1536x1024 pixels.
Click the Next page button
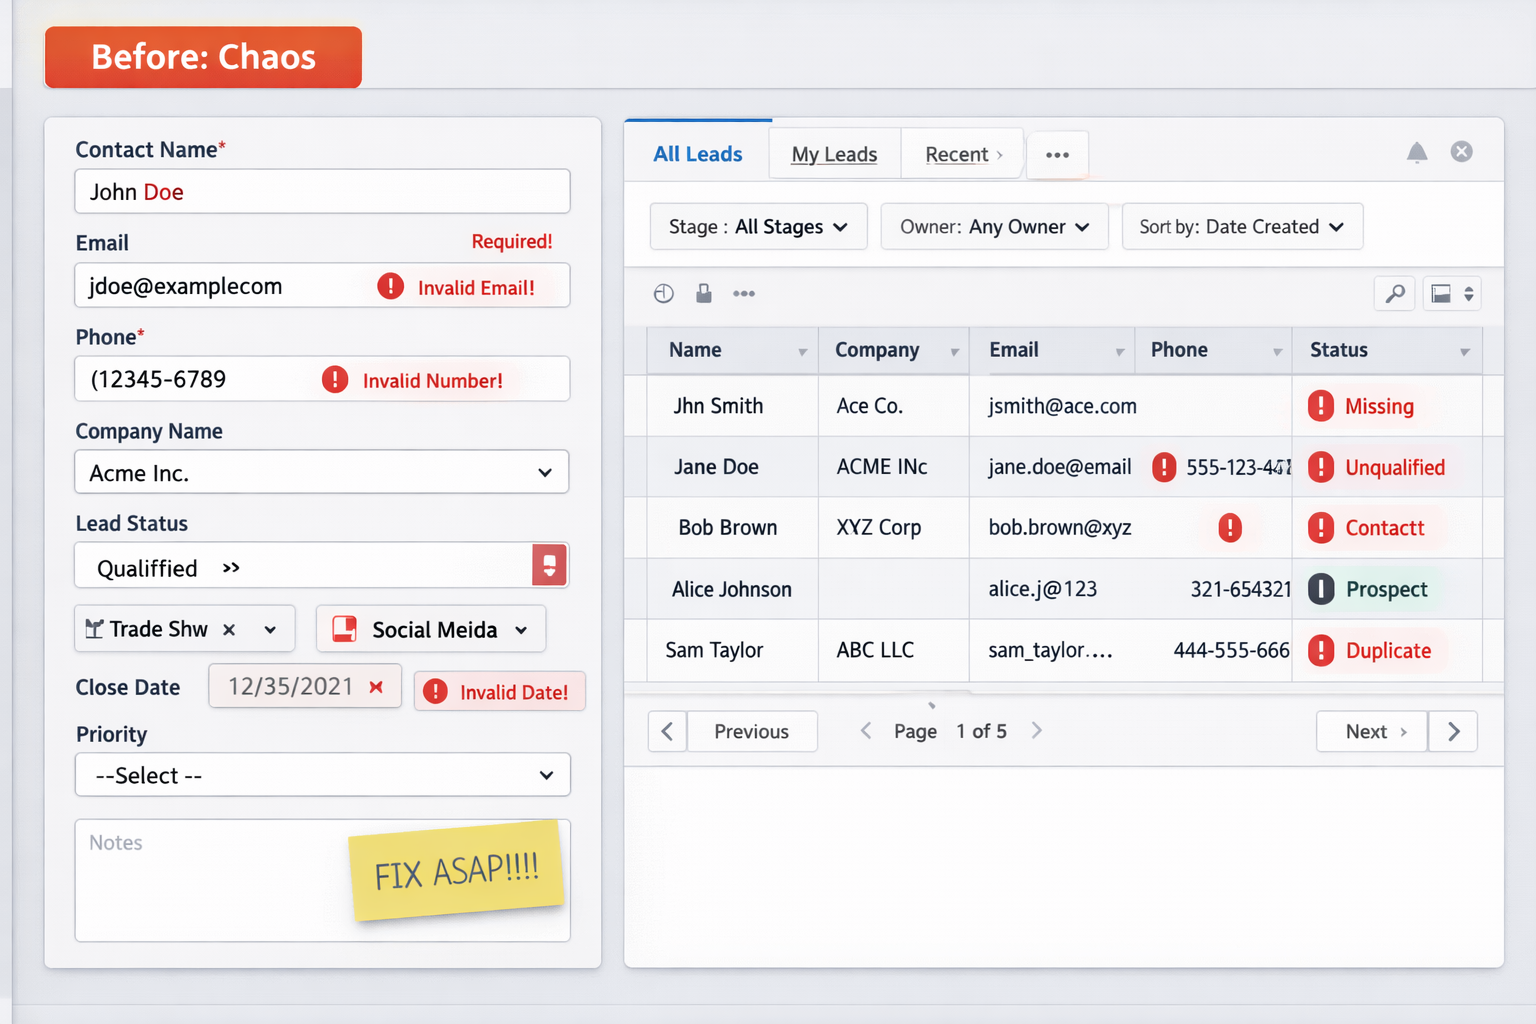(x=1371, y=731)
